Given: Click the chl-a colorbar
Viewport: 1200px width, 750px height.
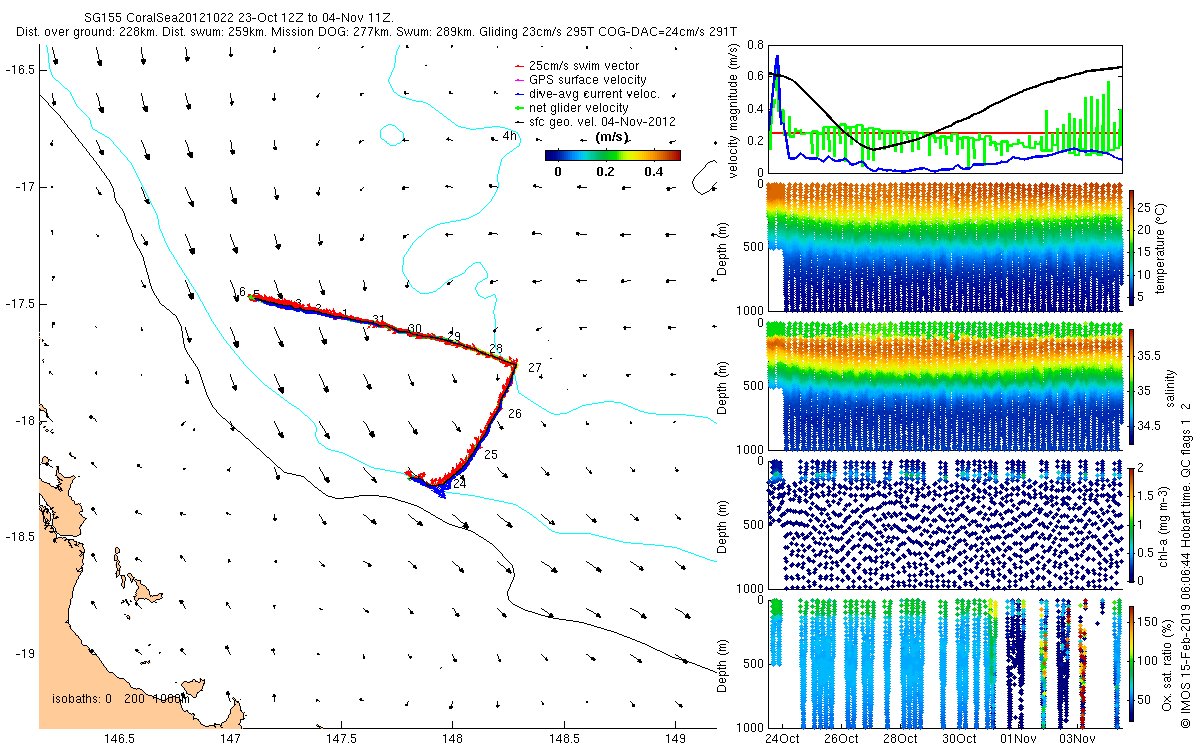Looking at the screenshot, I should [1132, 525].
